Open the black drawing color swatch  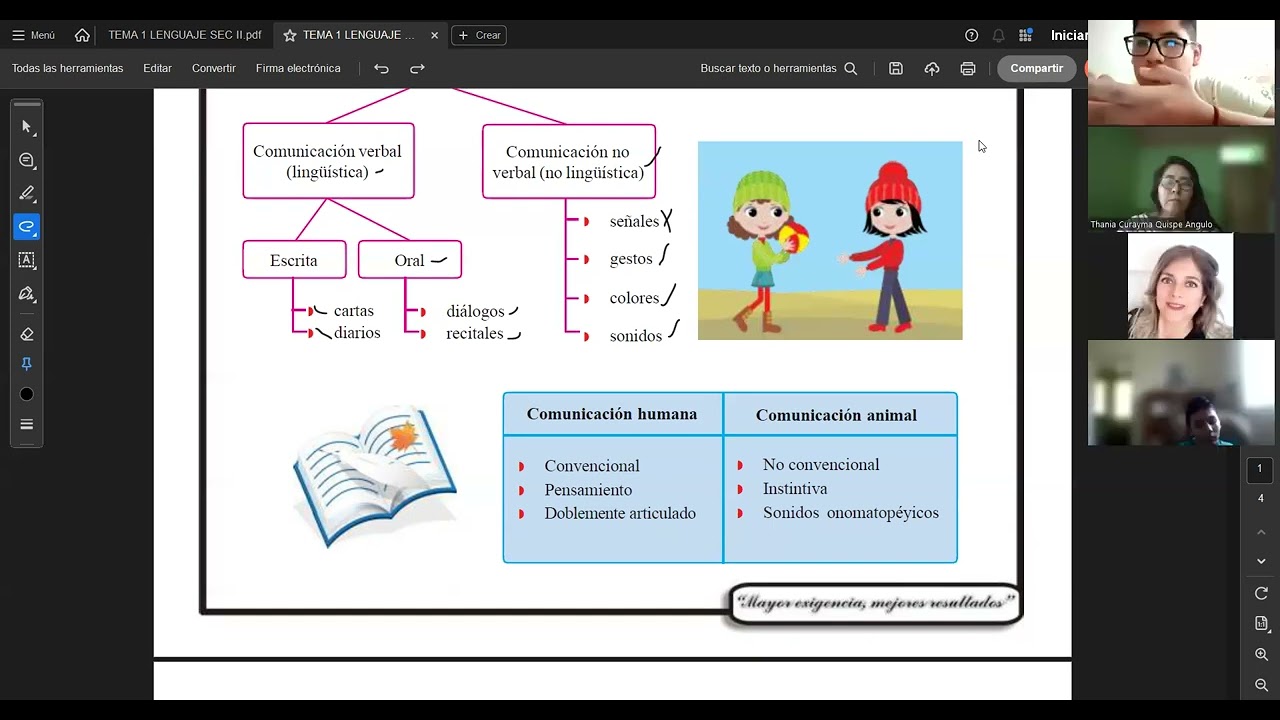[x=27, y=394]
